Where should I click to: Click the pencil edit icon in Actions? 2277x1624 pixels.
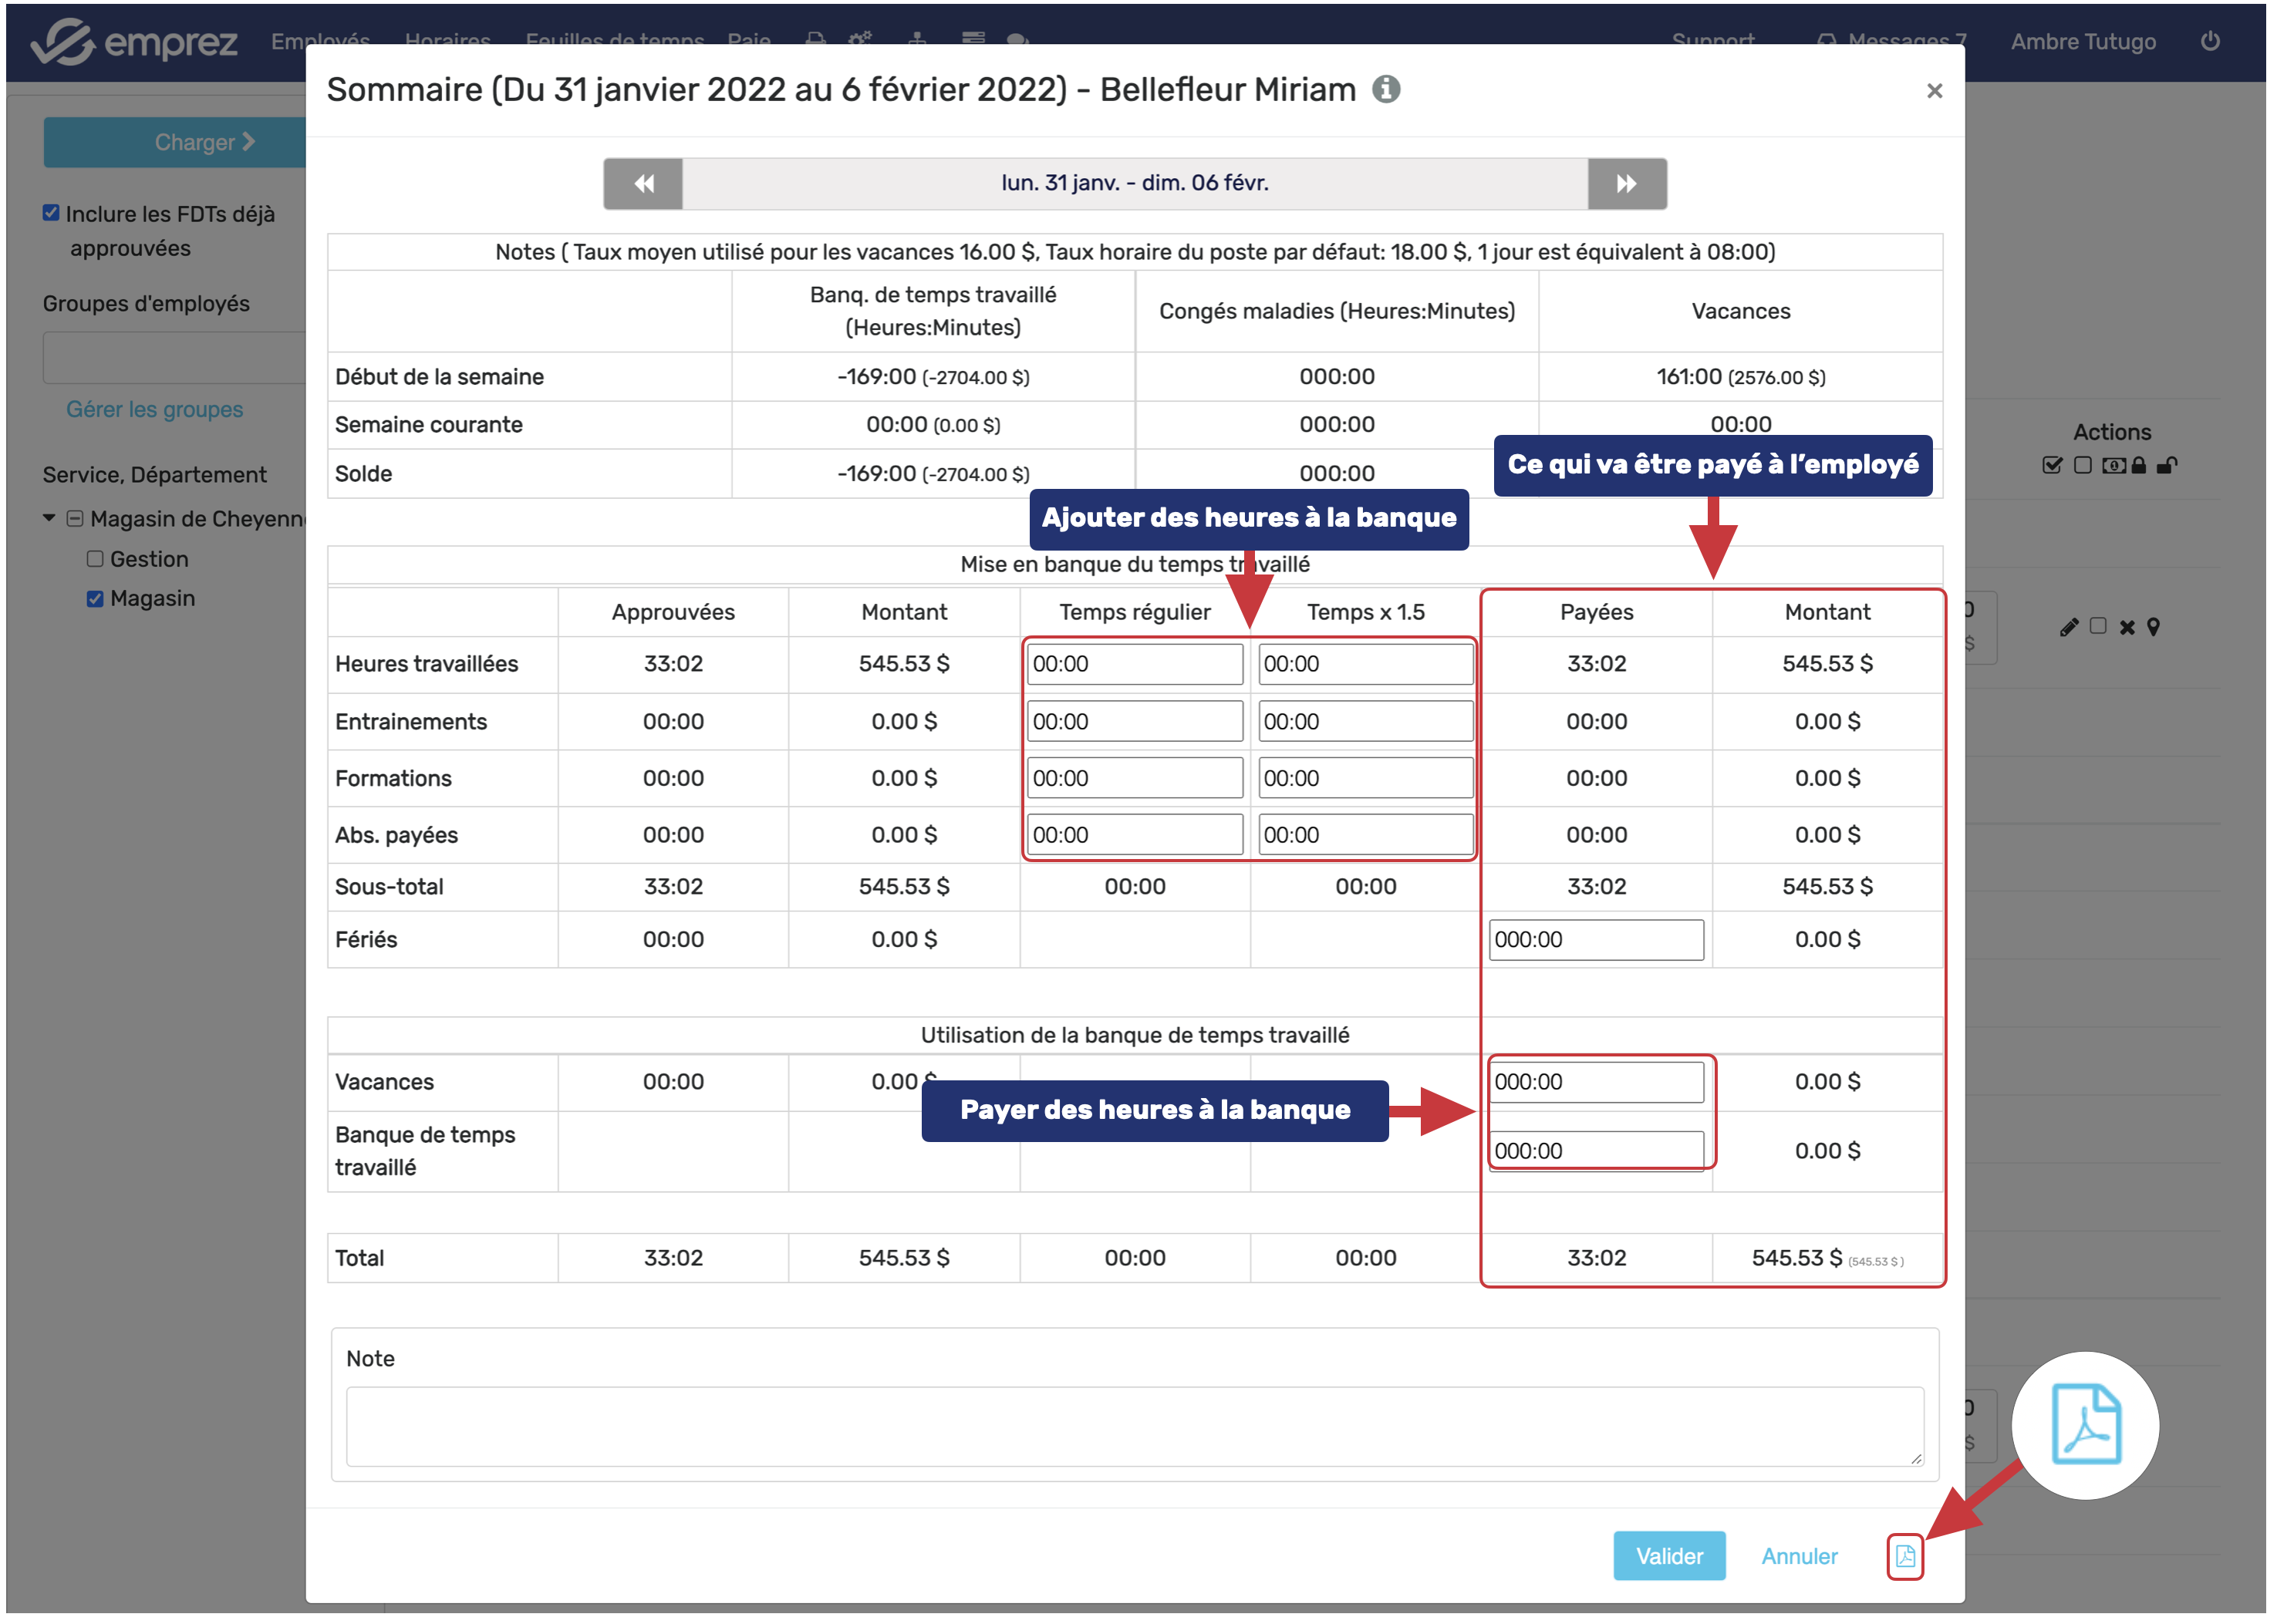click(2069, 628)
